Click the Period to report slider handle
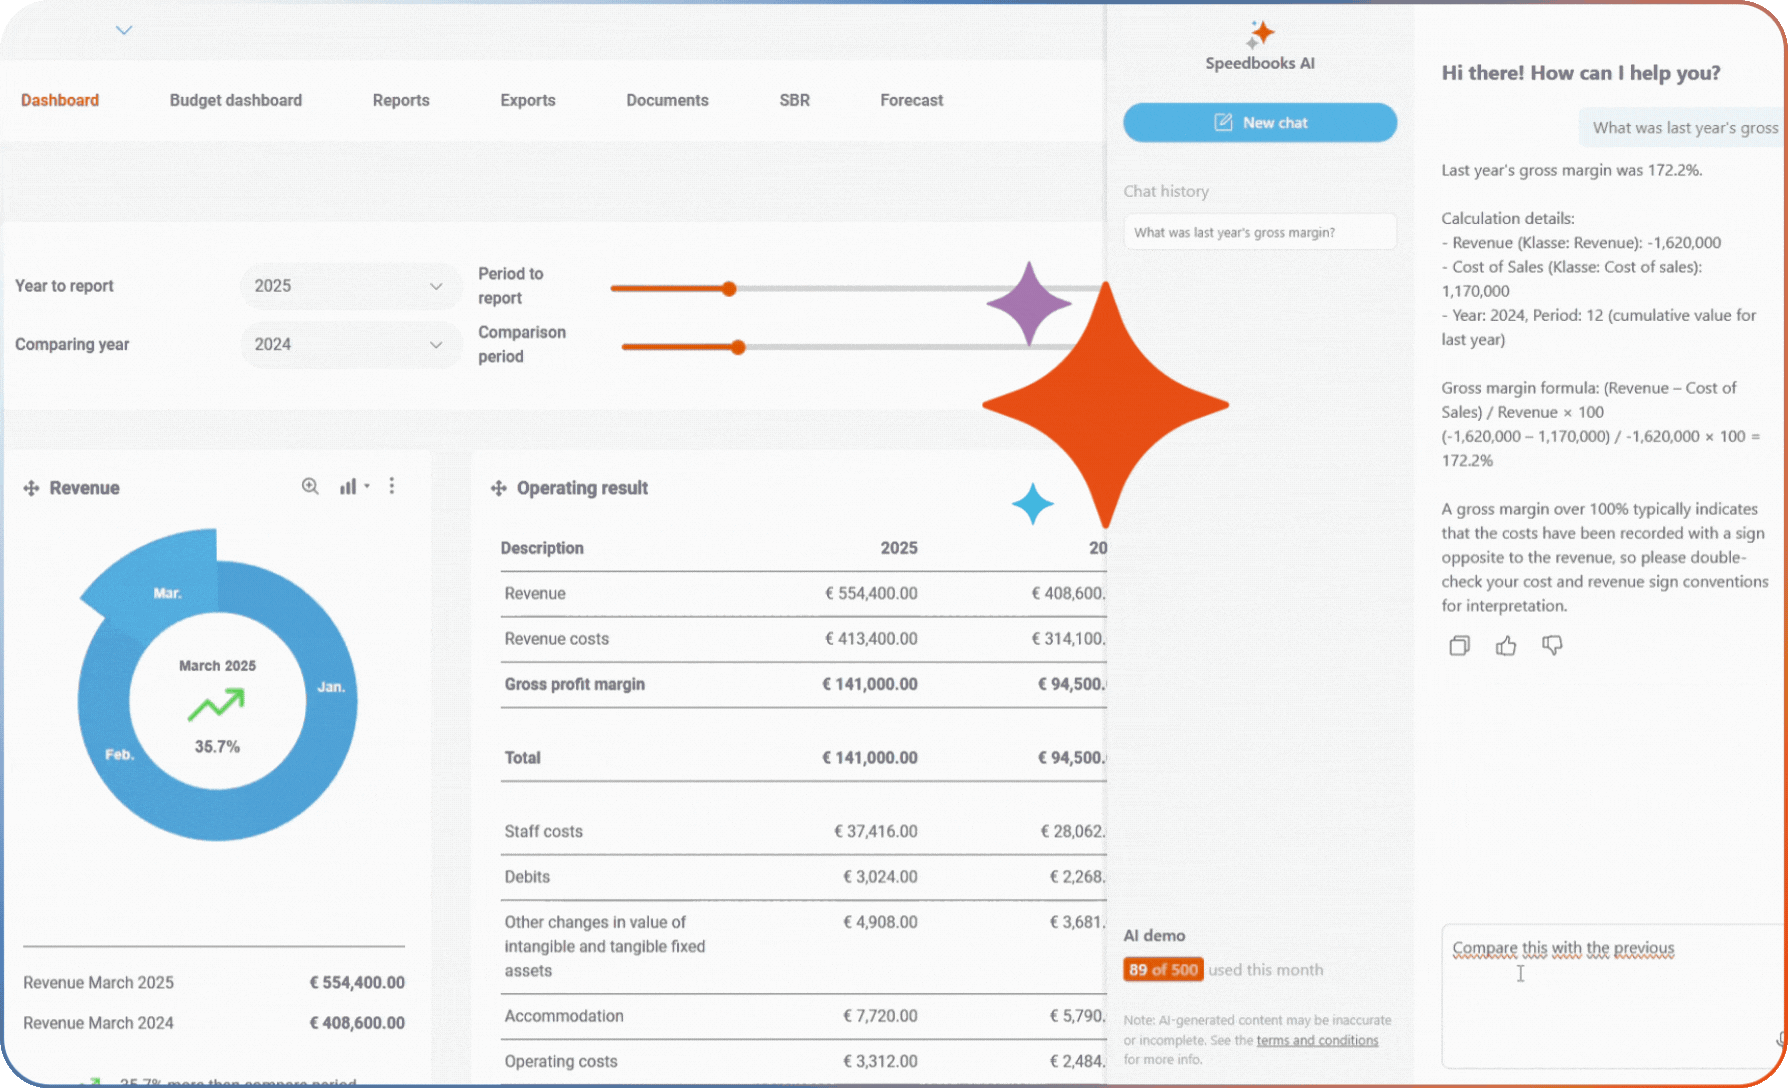Viewport: 1788px width, 1088px height. 729,288
